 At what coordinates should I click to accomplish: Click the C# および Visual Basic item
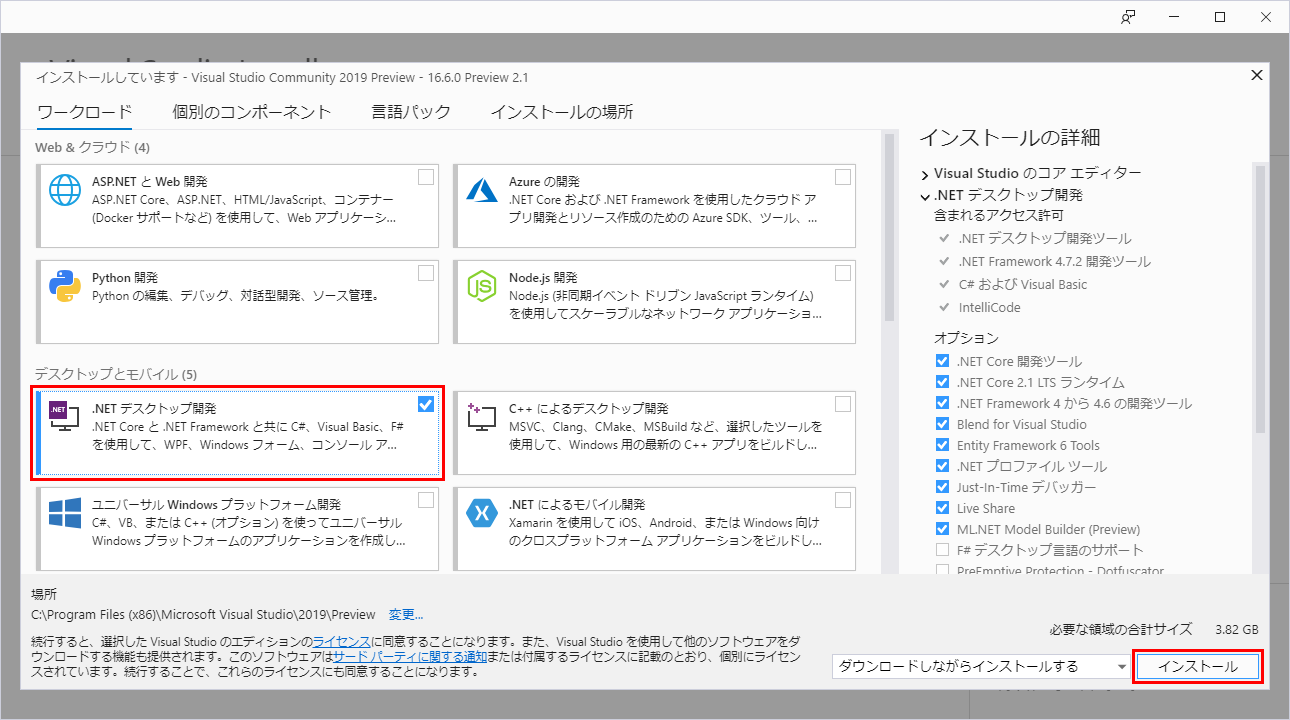[1022, 285]
